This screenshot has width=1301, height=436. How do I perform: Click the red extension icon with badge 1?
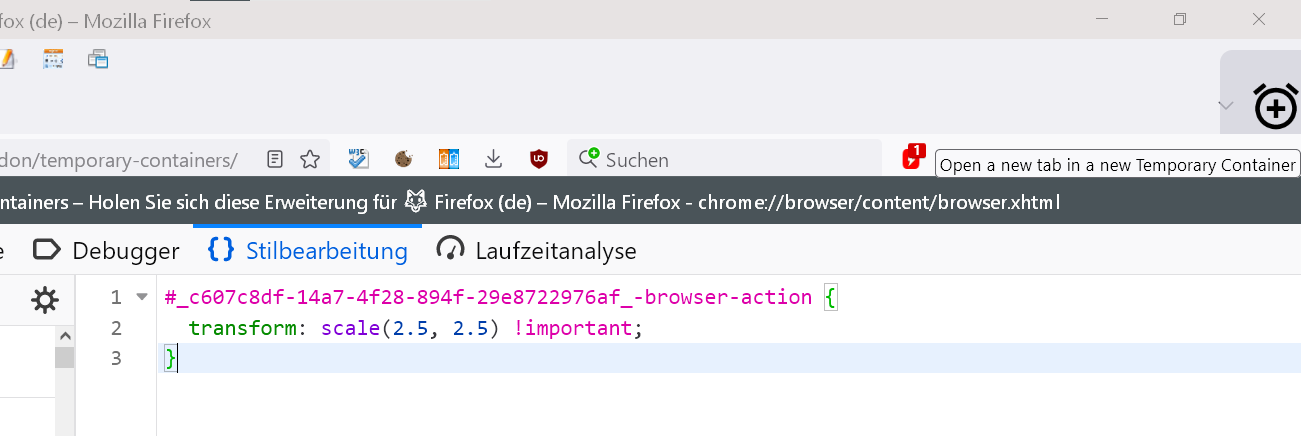click(x=912, y=158)
